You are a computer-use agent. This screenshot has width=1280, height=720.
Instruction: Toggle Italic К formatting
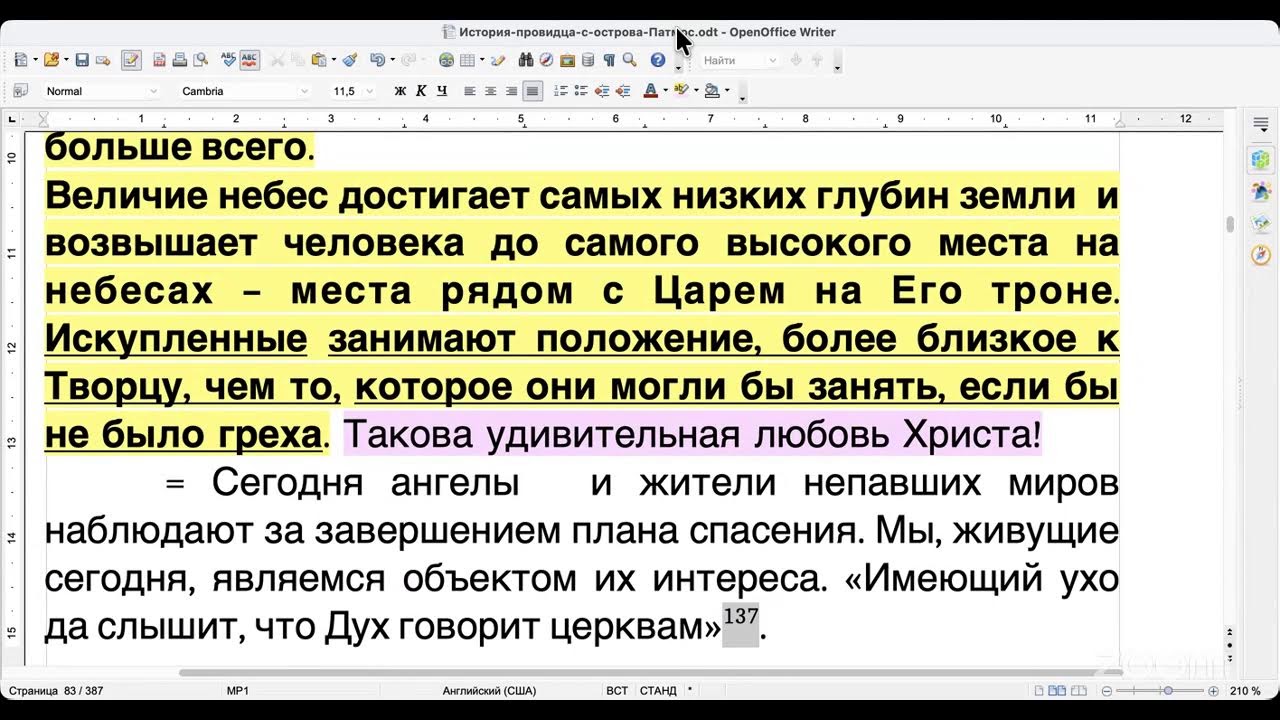pyautogui.click(x=421, y=91)
